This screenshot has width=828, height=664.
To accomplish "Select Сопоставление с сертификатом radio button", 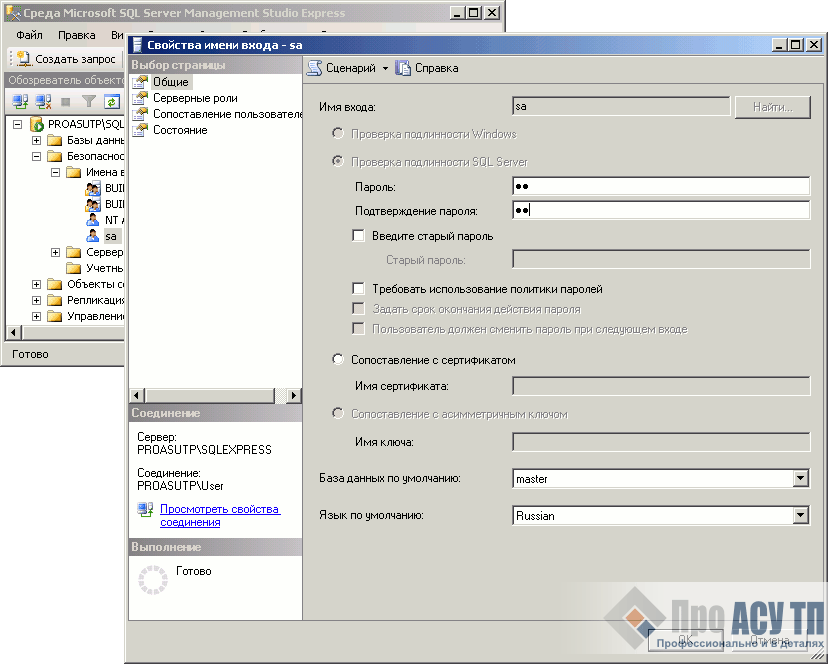I will [338, 359].
